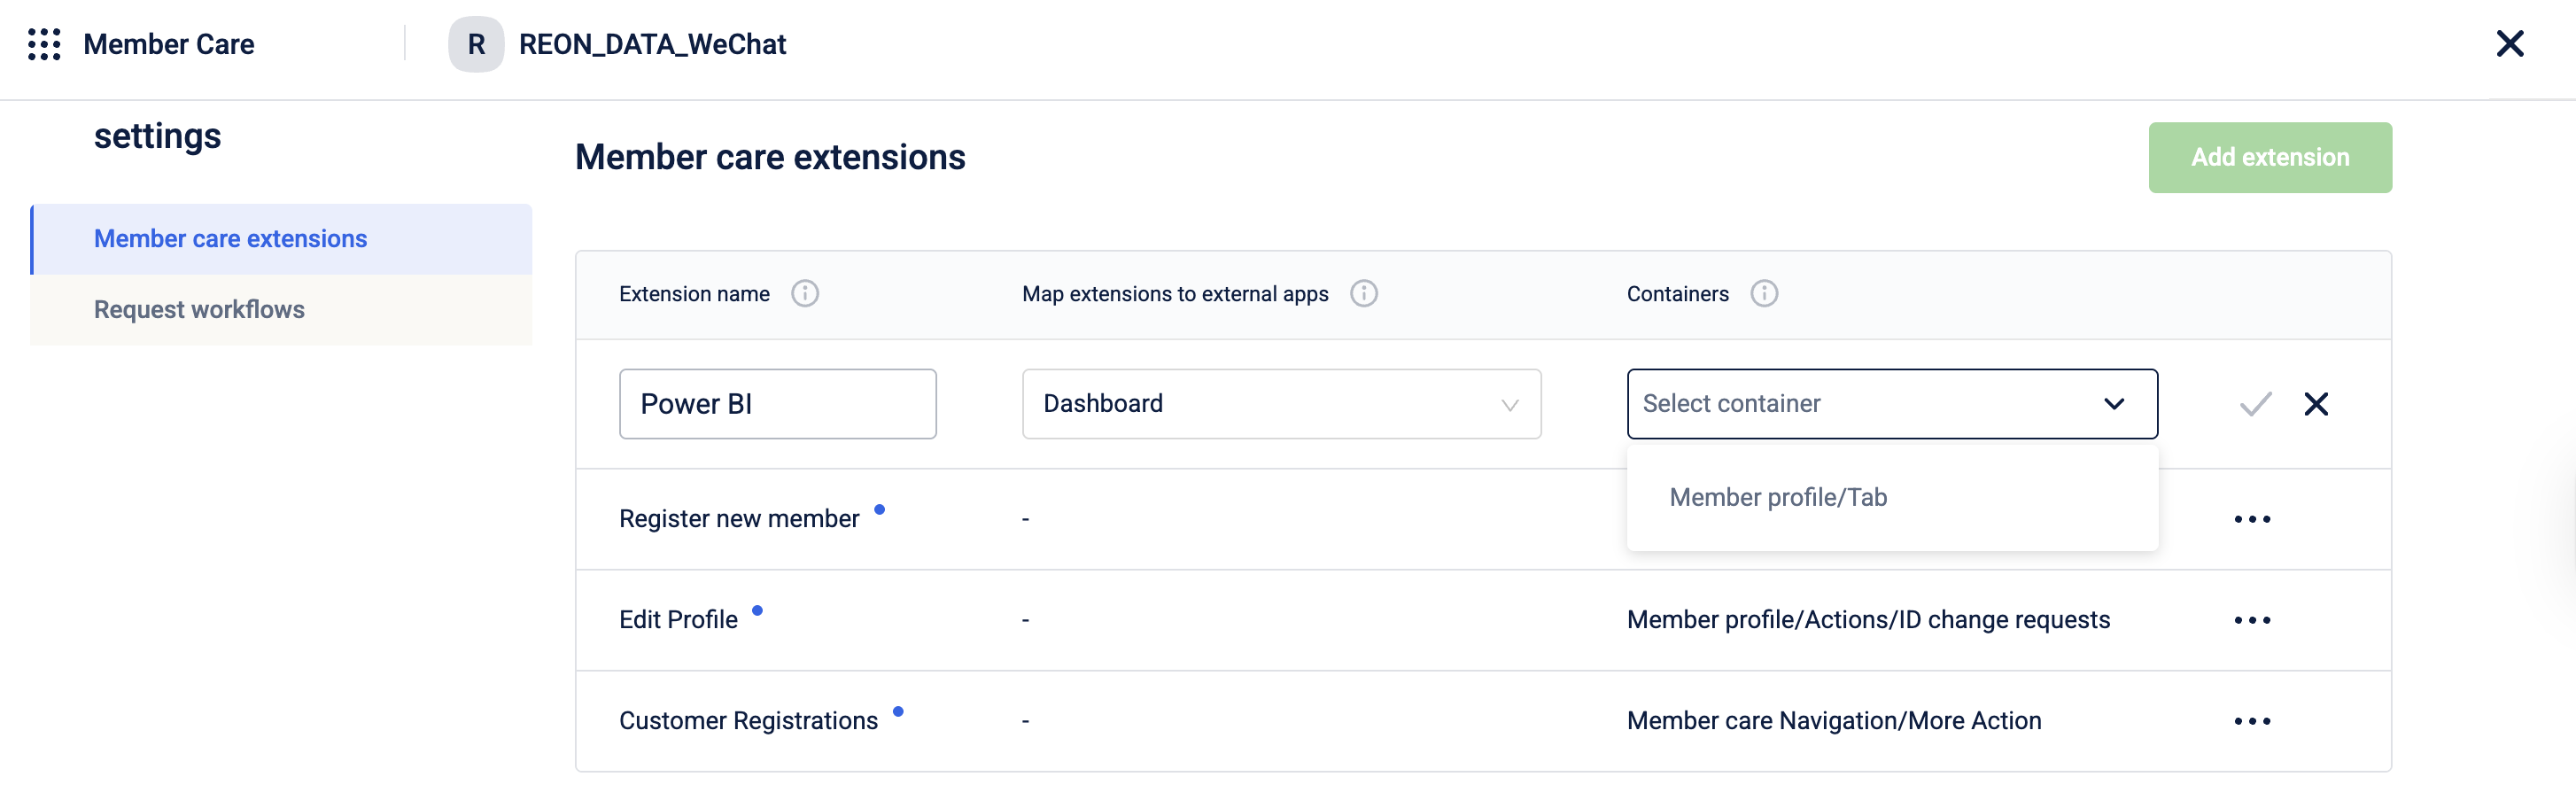Collapse the Select container dropdown

tap(2113, 404)
